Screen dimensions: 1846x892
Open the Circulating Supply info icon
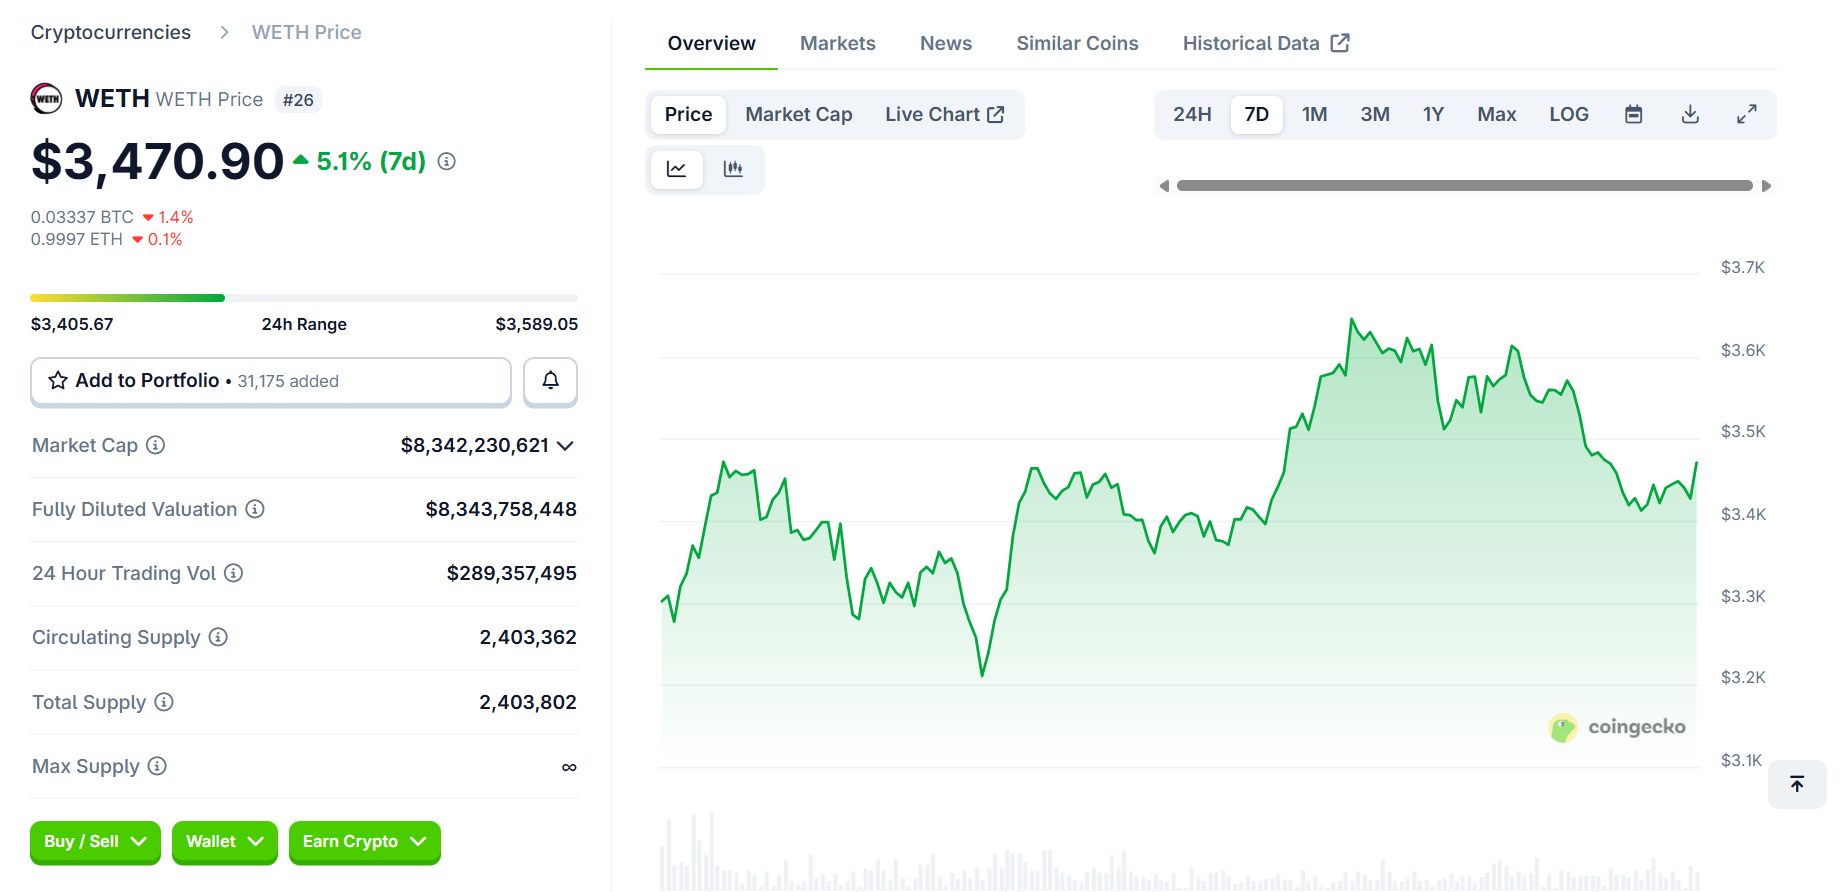(218, 637)
